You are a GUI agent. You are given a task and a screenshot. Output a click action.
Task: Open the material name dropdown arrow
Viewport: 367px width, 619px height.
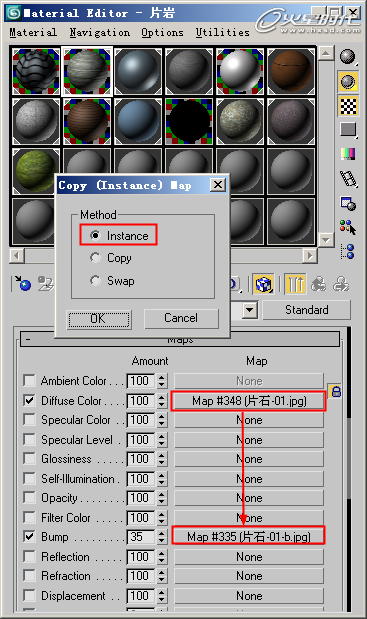[x=249, y=310]
